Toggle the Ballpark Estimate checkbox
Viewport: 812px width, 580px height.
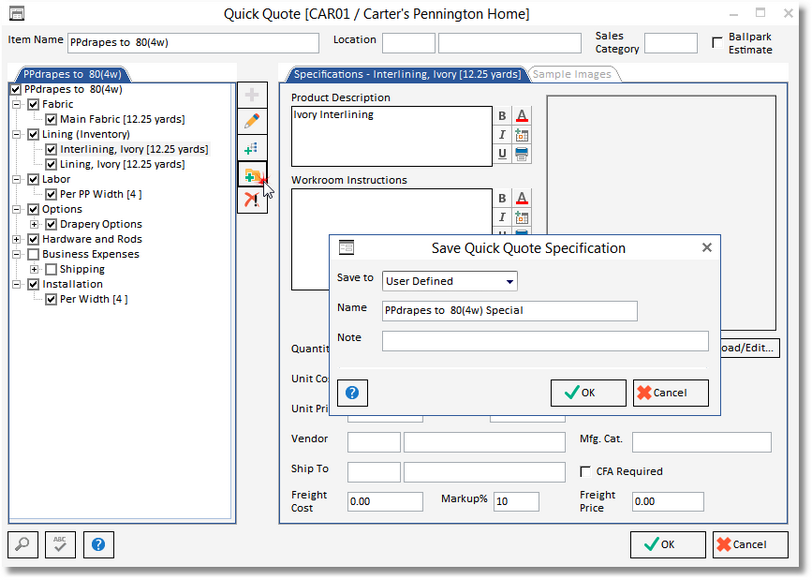tap(717, 42)
